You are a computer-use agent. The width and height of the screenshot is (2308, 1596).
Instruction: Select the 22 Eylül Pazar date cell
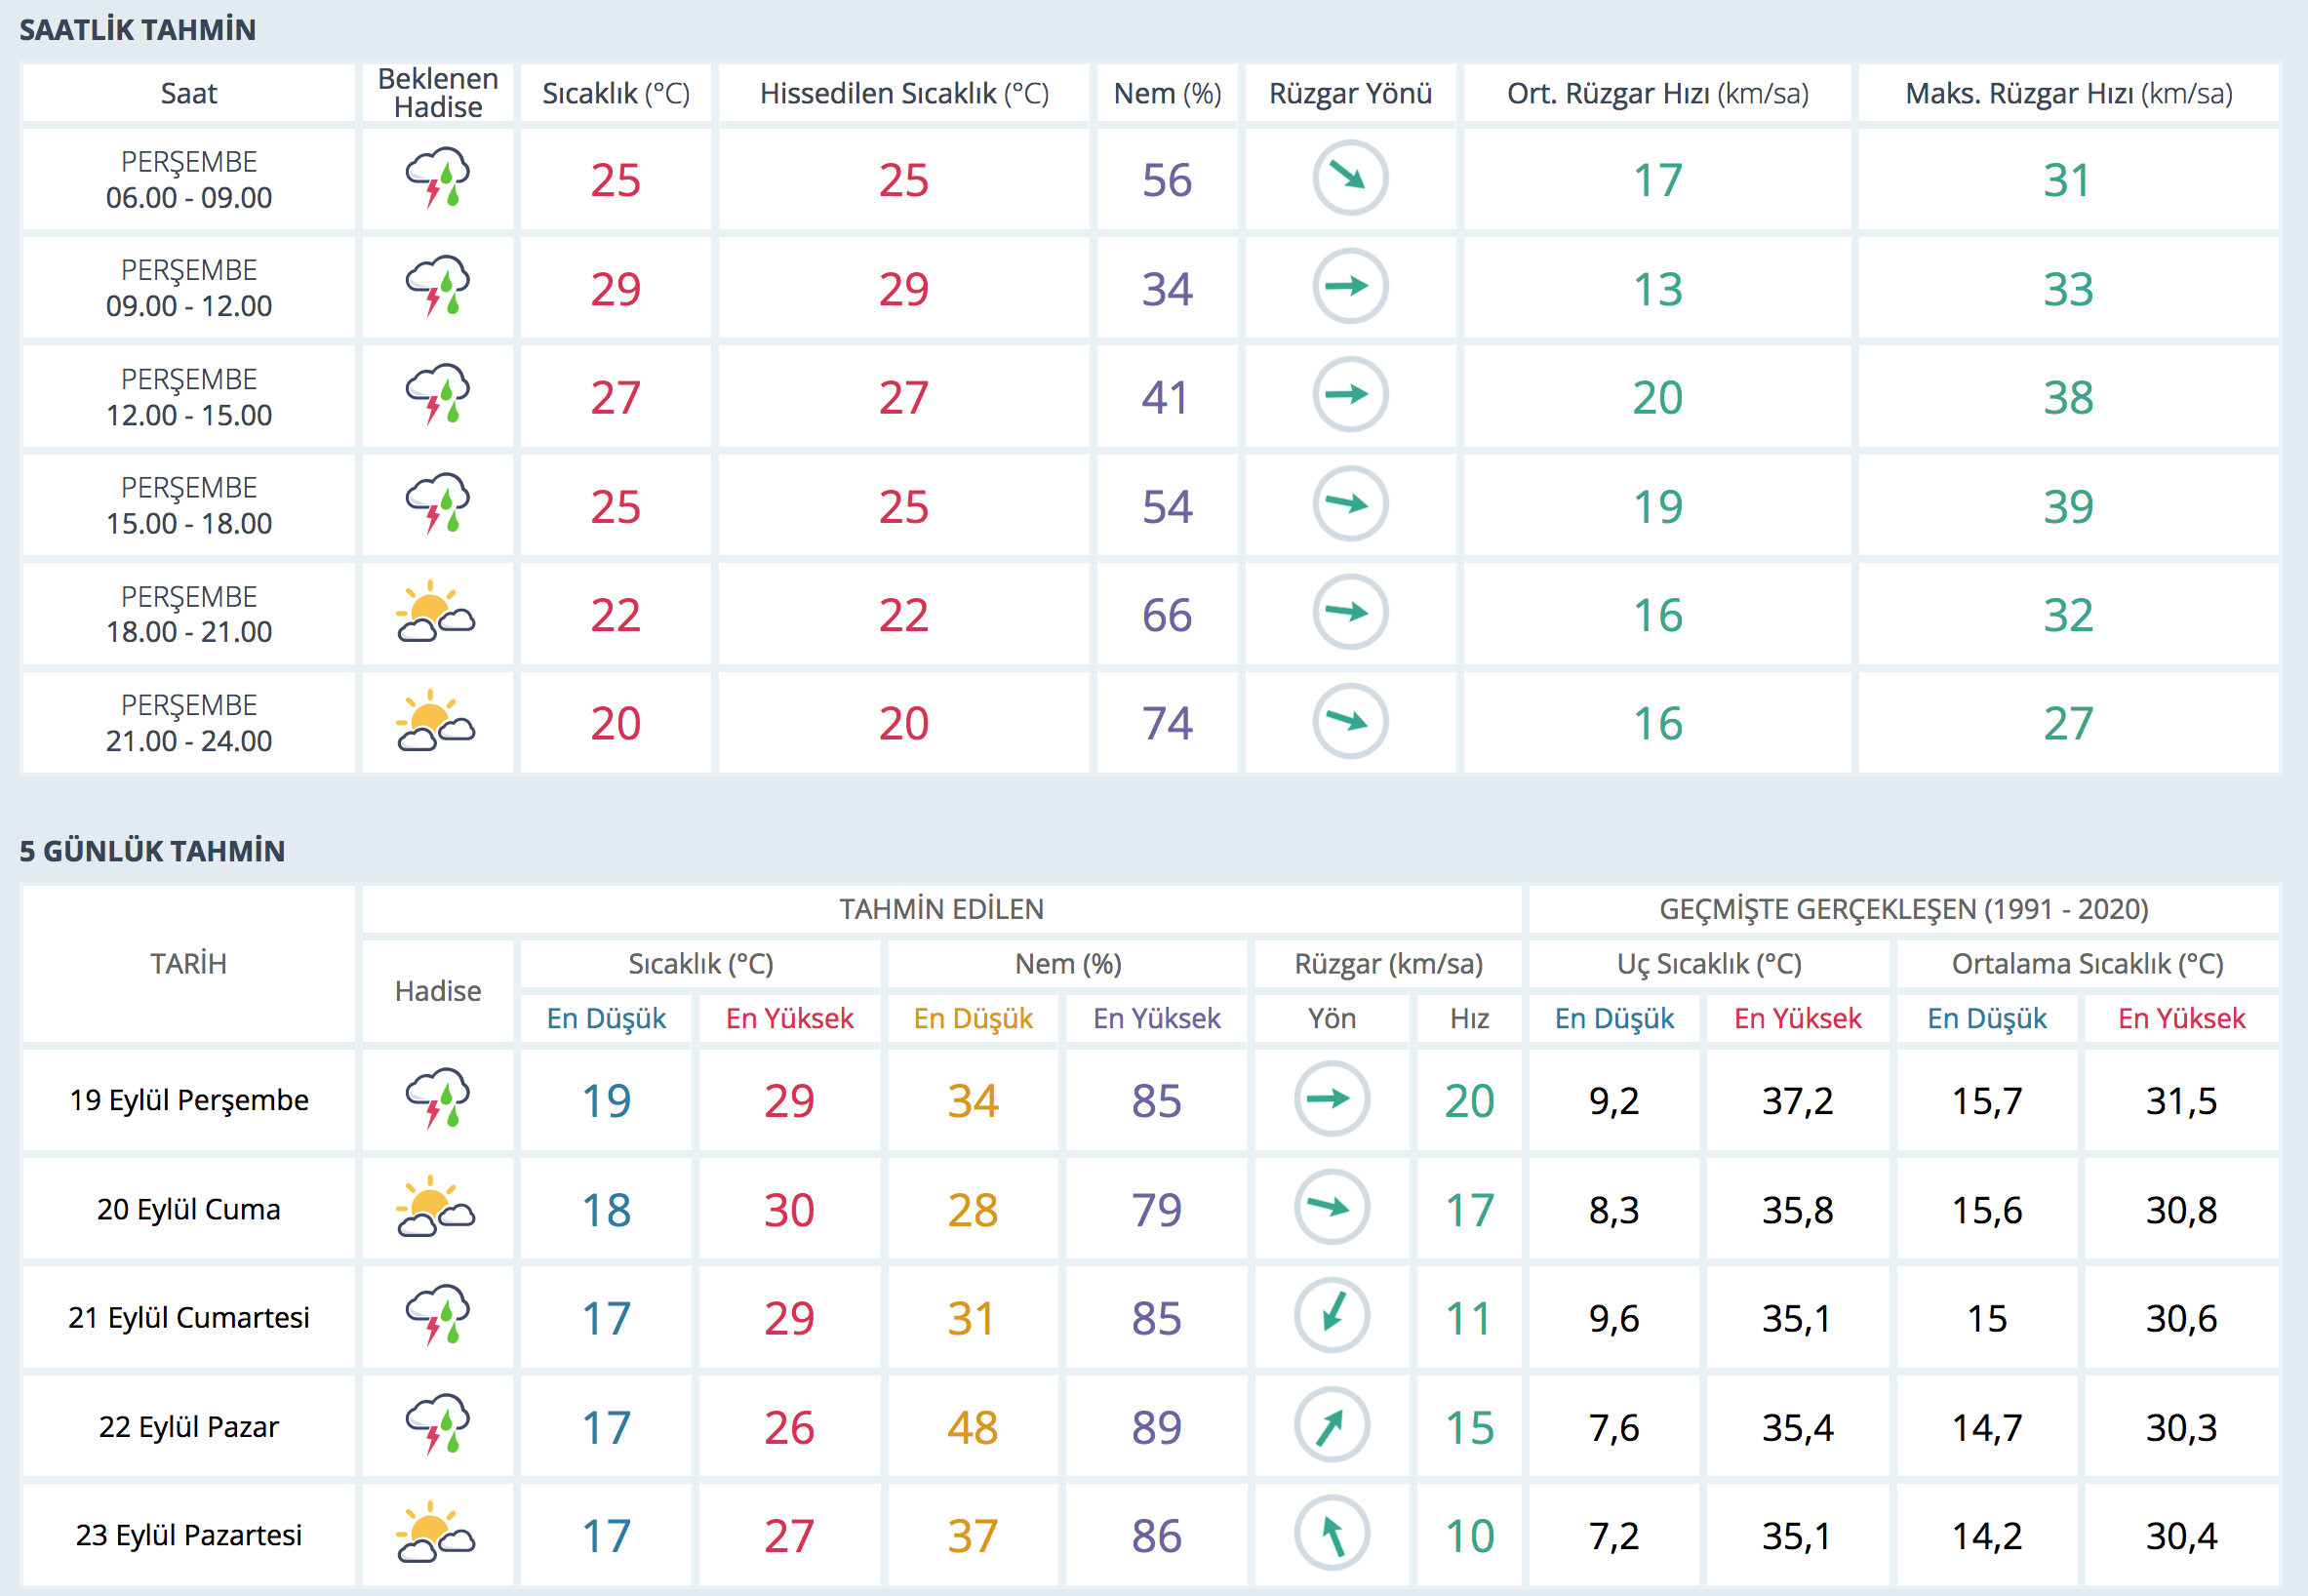coord(189,1426)
